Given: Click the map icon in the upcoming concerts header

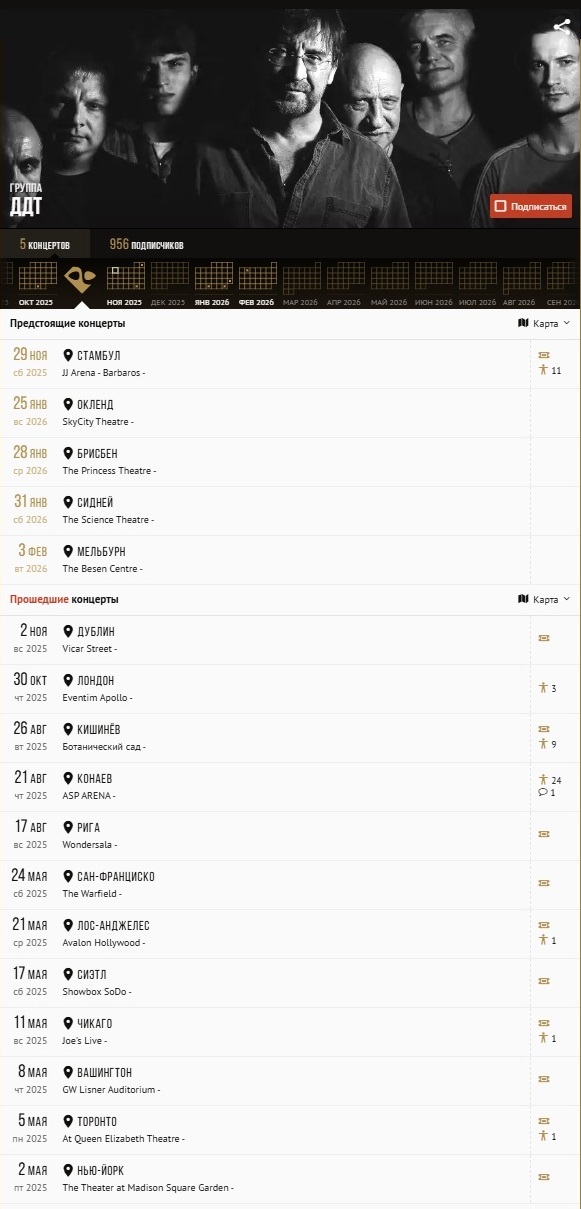Looking at the screenshot, I should pos(523,323).
